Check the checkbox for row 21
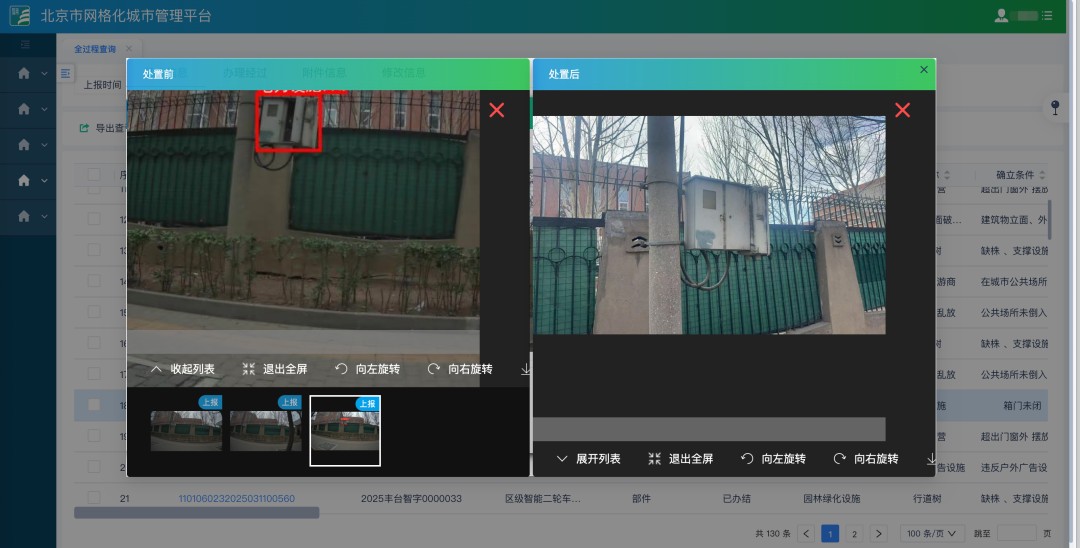Image resolution: width=1080 pixels, height=548 pixels. 94,498
